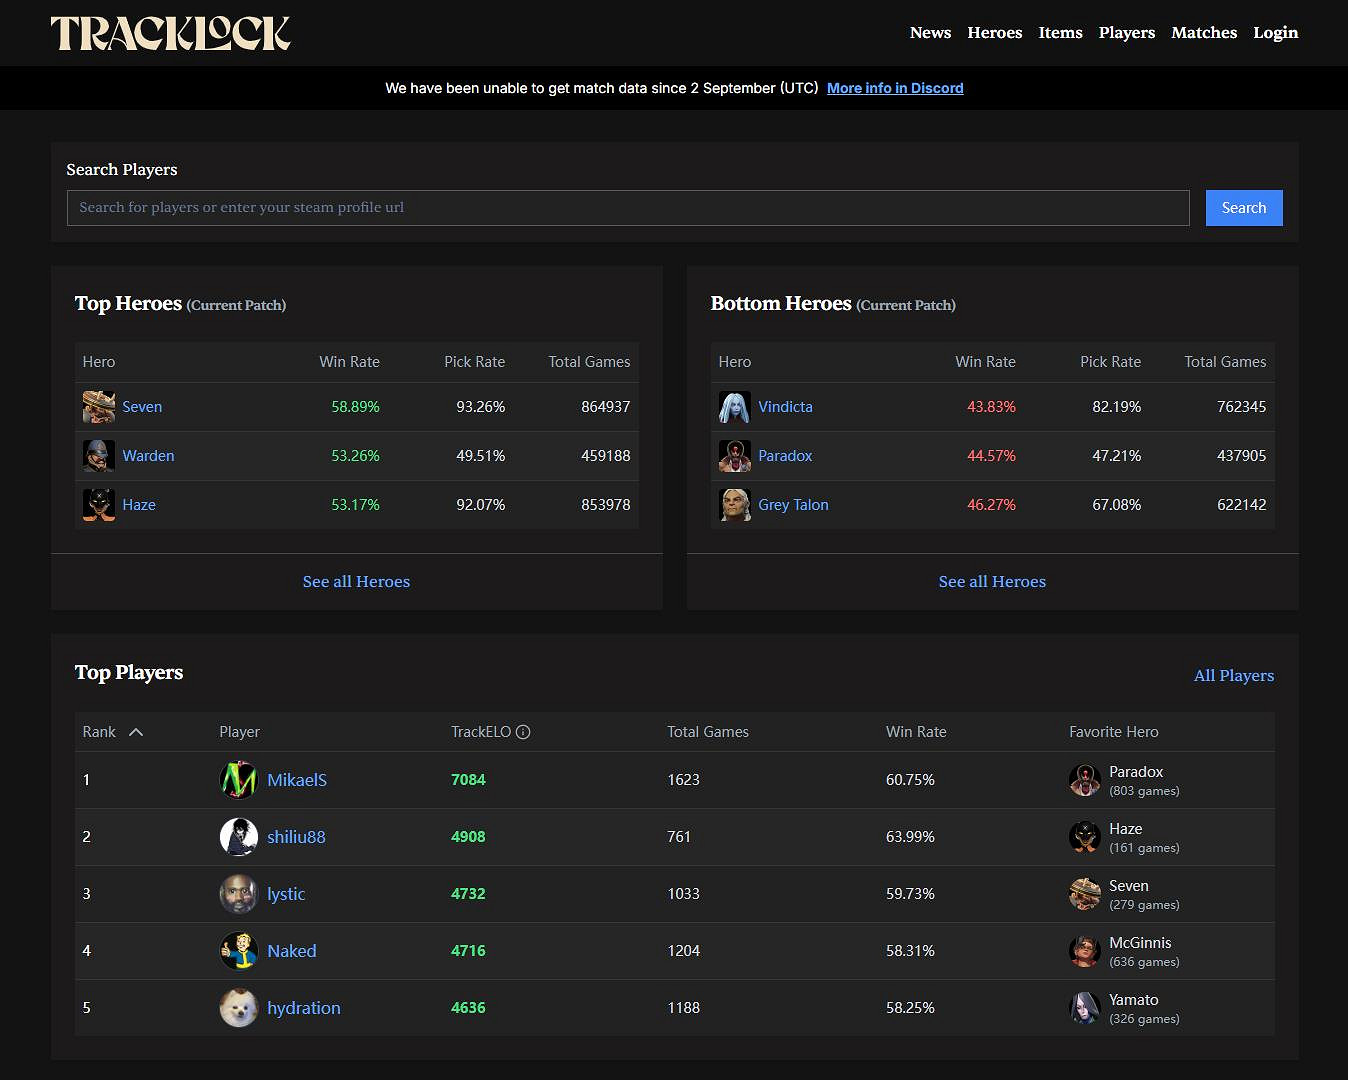Screen dimensions: 1348x1080
Task: Sort players by Win Rate column
Action: [x=915, y=732]
